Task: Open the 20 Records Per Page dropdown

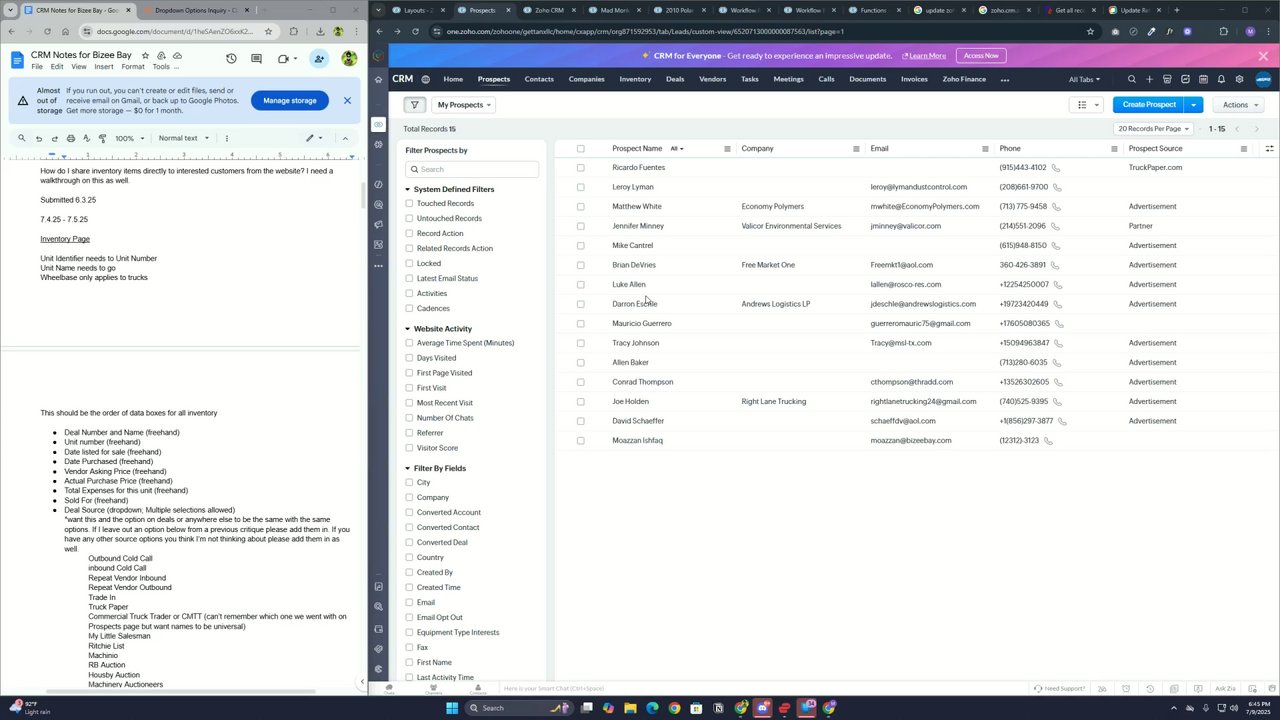Action: click(x=1154, y=129)
